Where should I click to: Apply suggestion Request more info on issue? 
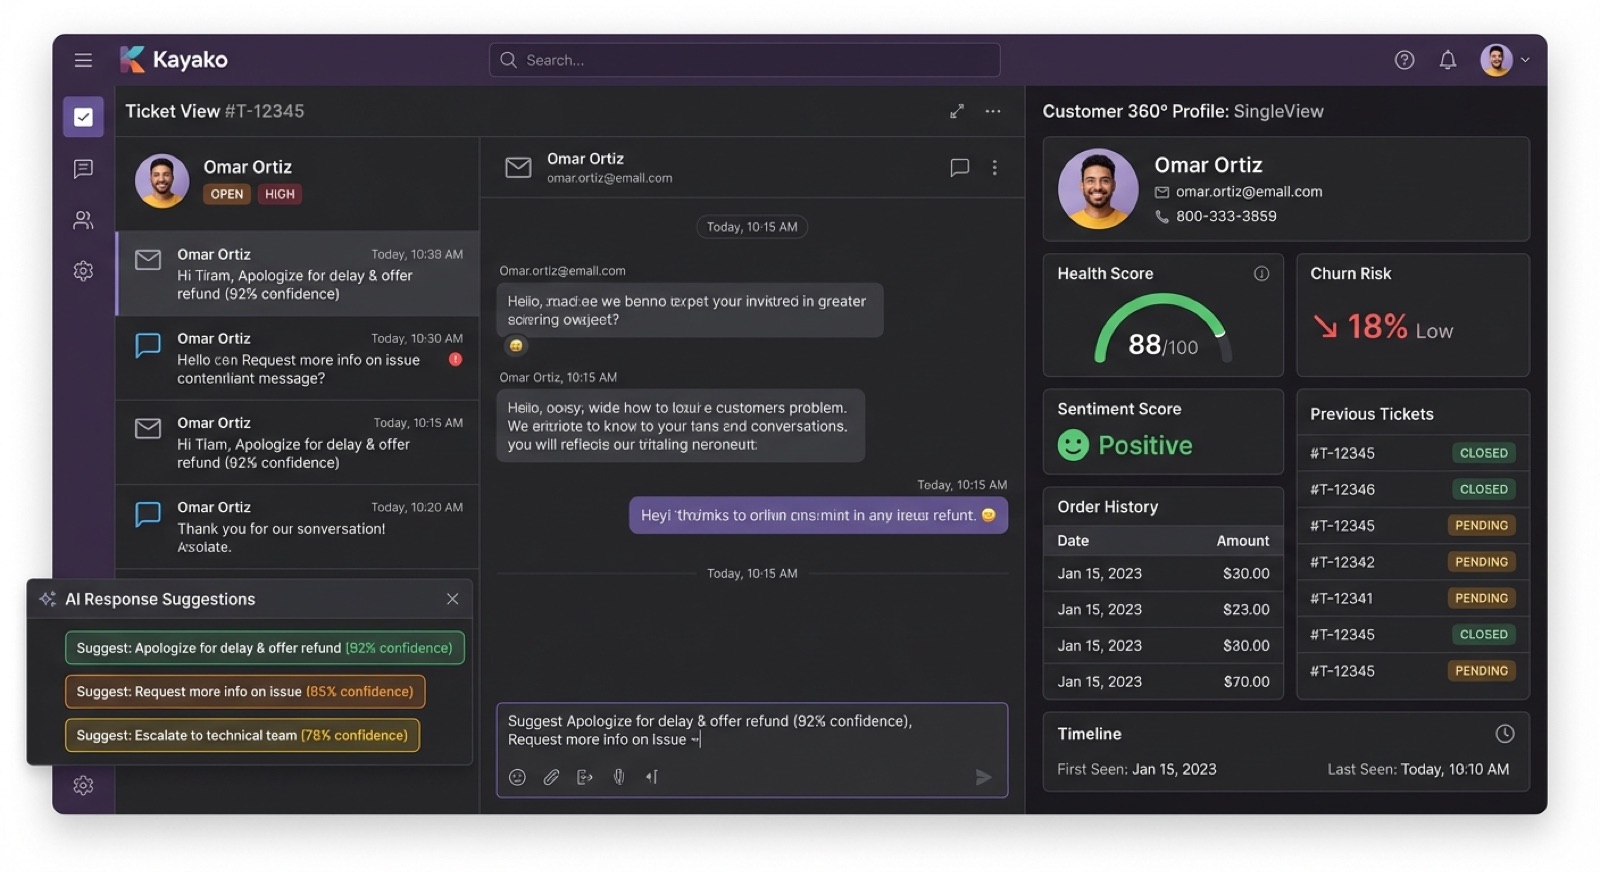coord(245,691)
